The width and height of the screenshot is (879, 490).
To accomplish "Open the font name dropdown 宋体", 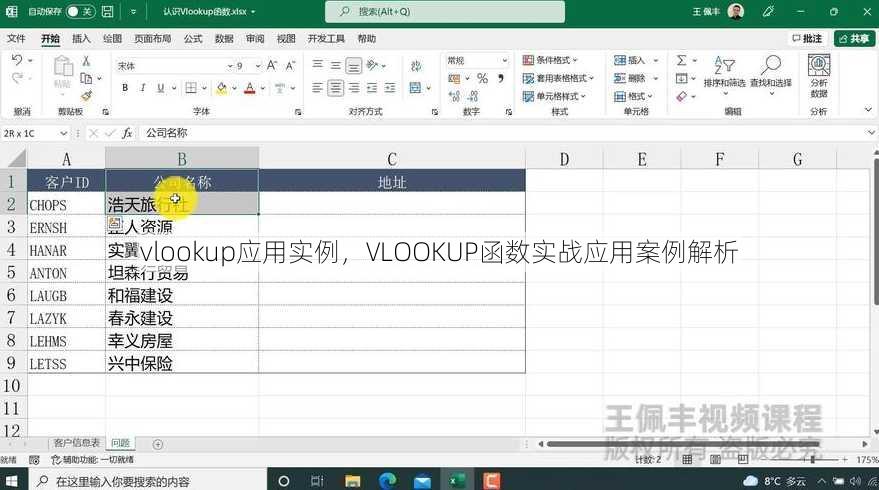I will pyautogui.click(x=230, y=66).
